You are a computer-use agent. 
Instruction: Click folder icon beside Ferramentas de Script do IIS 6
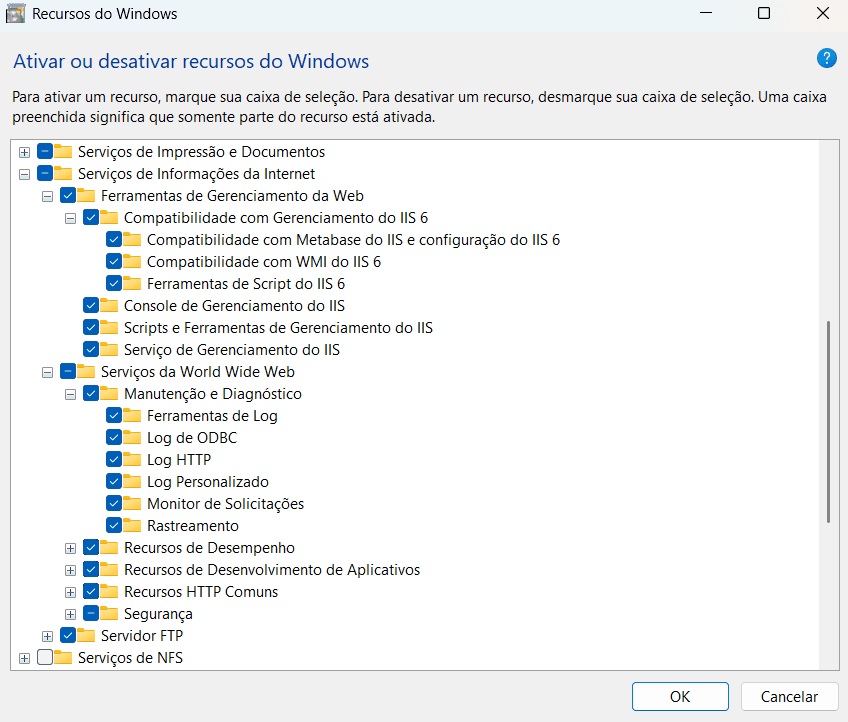point(132,283)
